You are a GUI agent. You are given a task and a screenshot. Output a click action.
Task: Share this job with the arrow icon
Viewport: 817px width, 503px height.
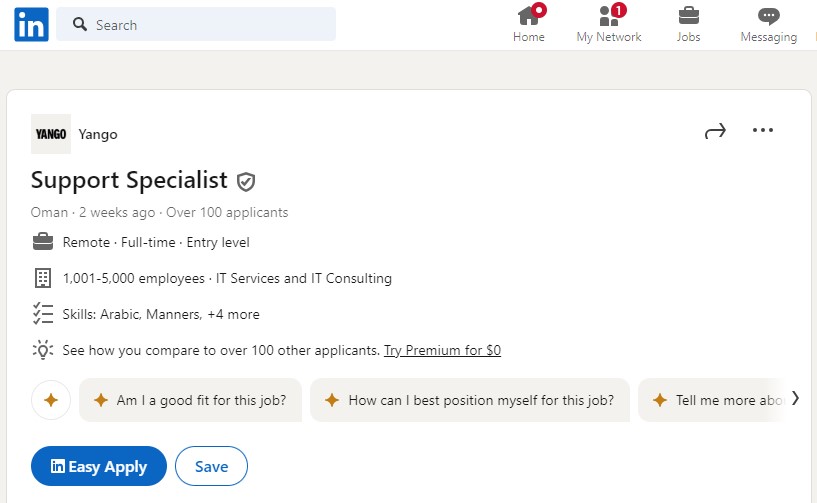(x=715, y=131)
